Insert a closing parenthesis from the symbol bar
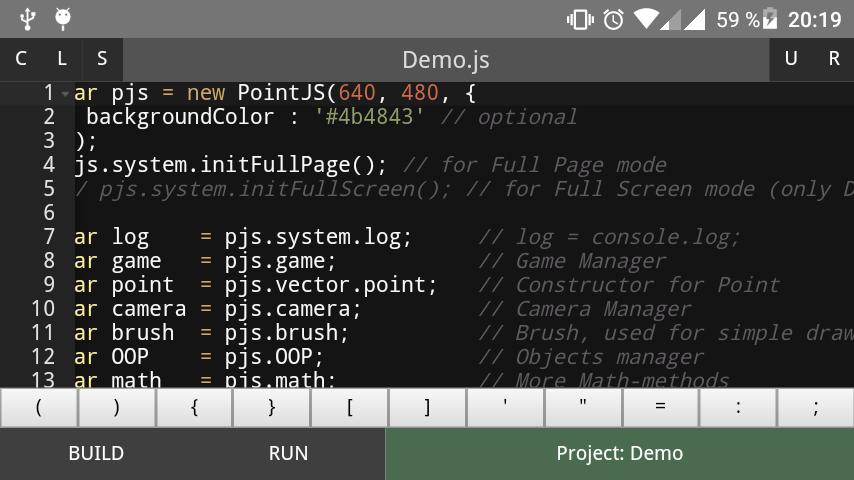Screen dimensions: 854x480 pos(117,408)
